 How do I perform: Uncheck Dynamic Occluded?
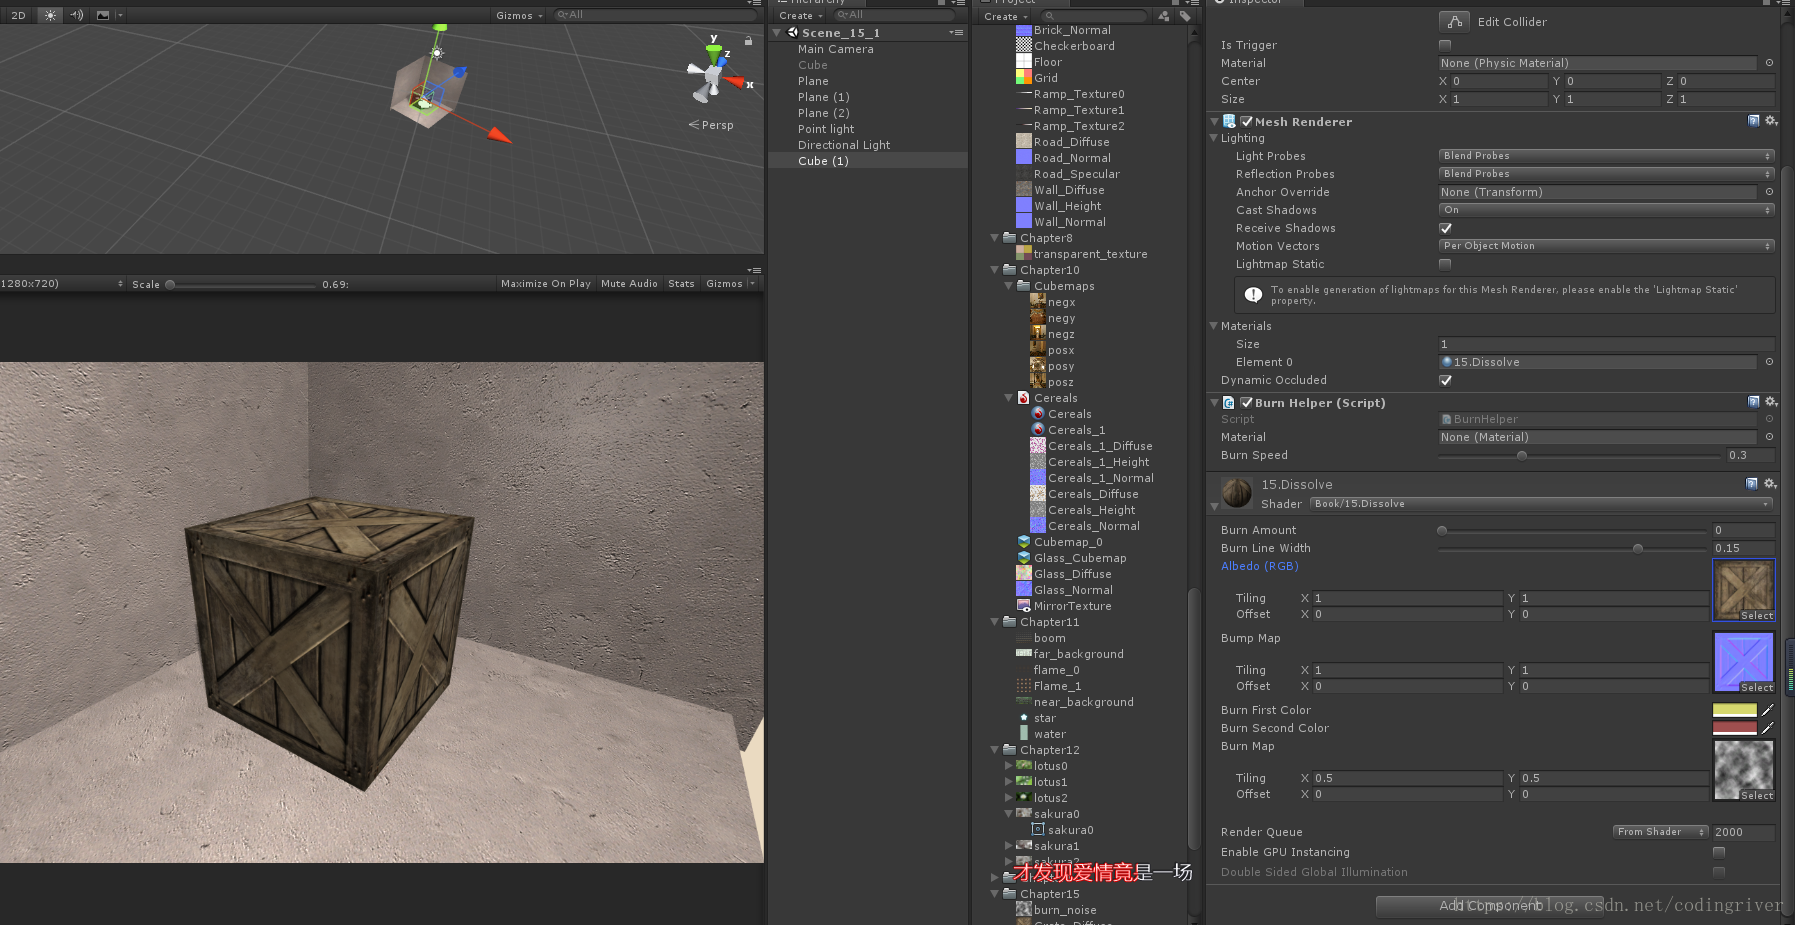[1445, 380]
